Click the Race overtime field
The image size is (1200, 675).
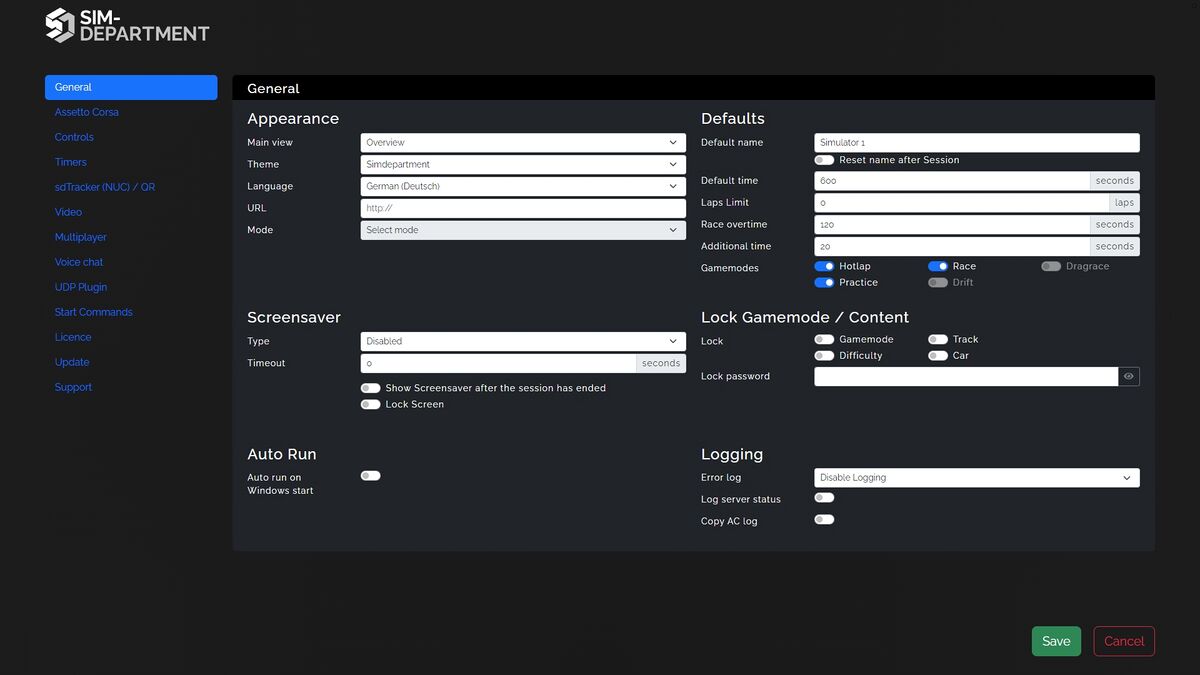[x=952, y=225]
